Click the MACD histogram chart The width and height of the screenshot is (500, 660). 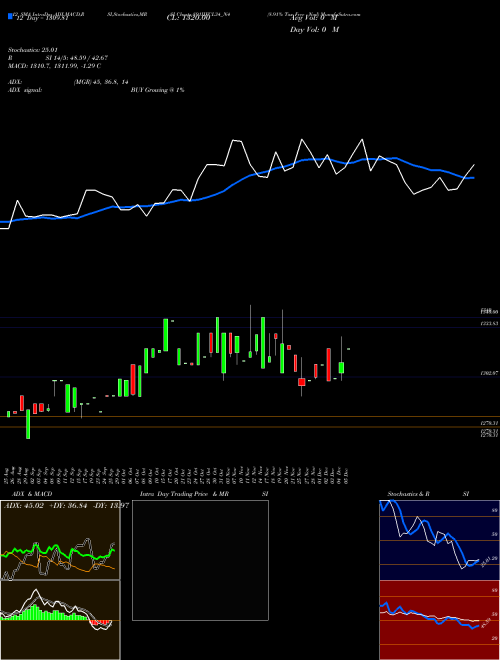pyautogui.click(x=60, y=620)
